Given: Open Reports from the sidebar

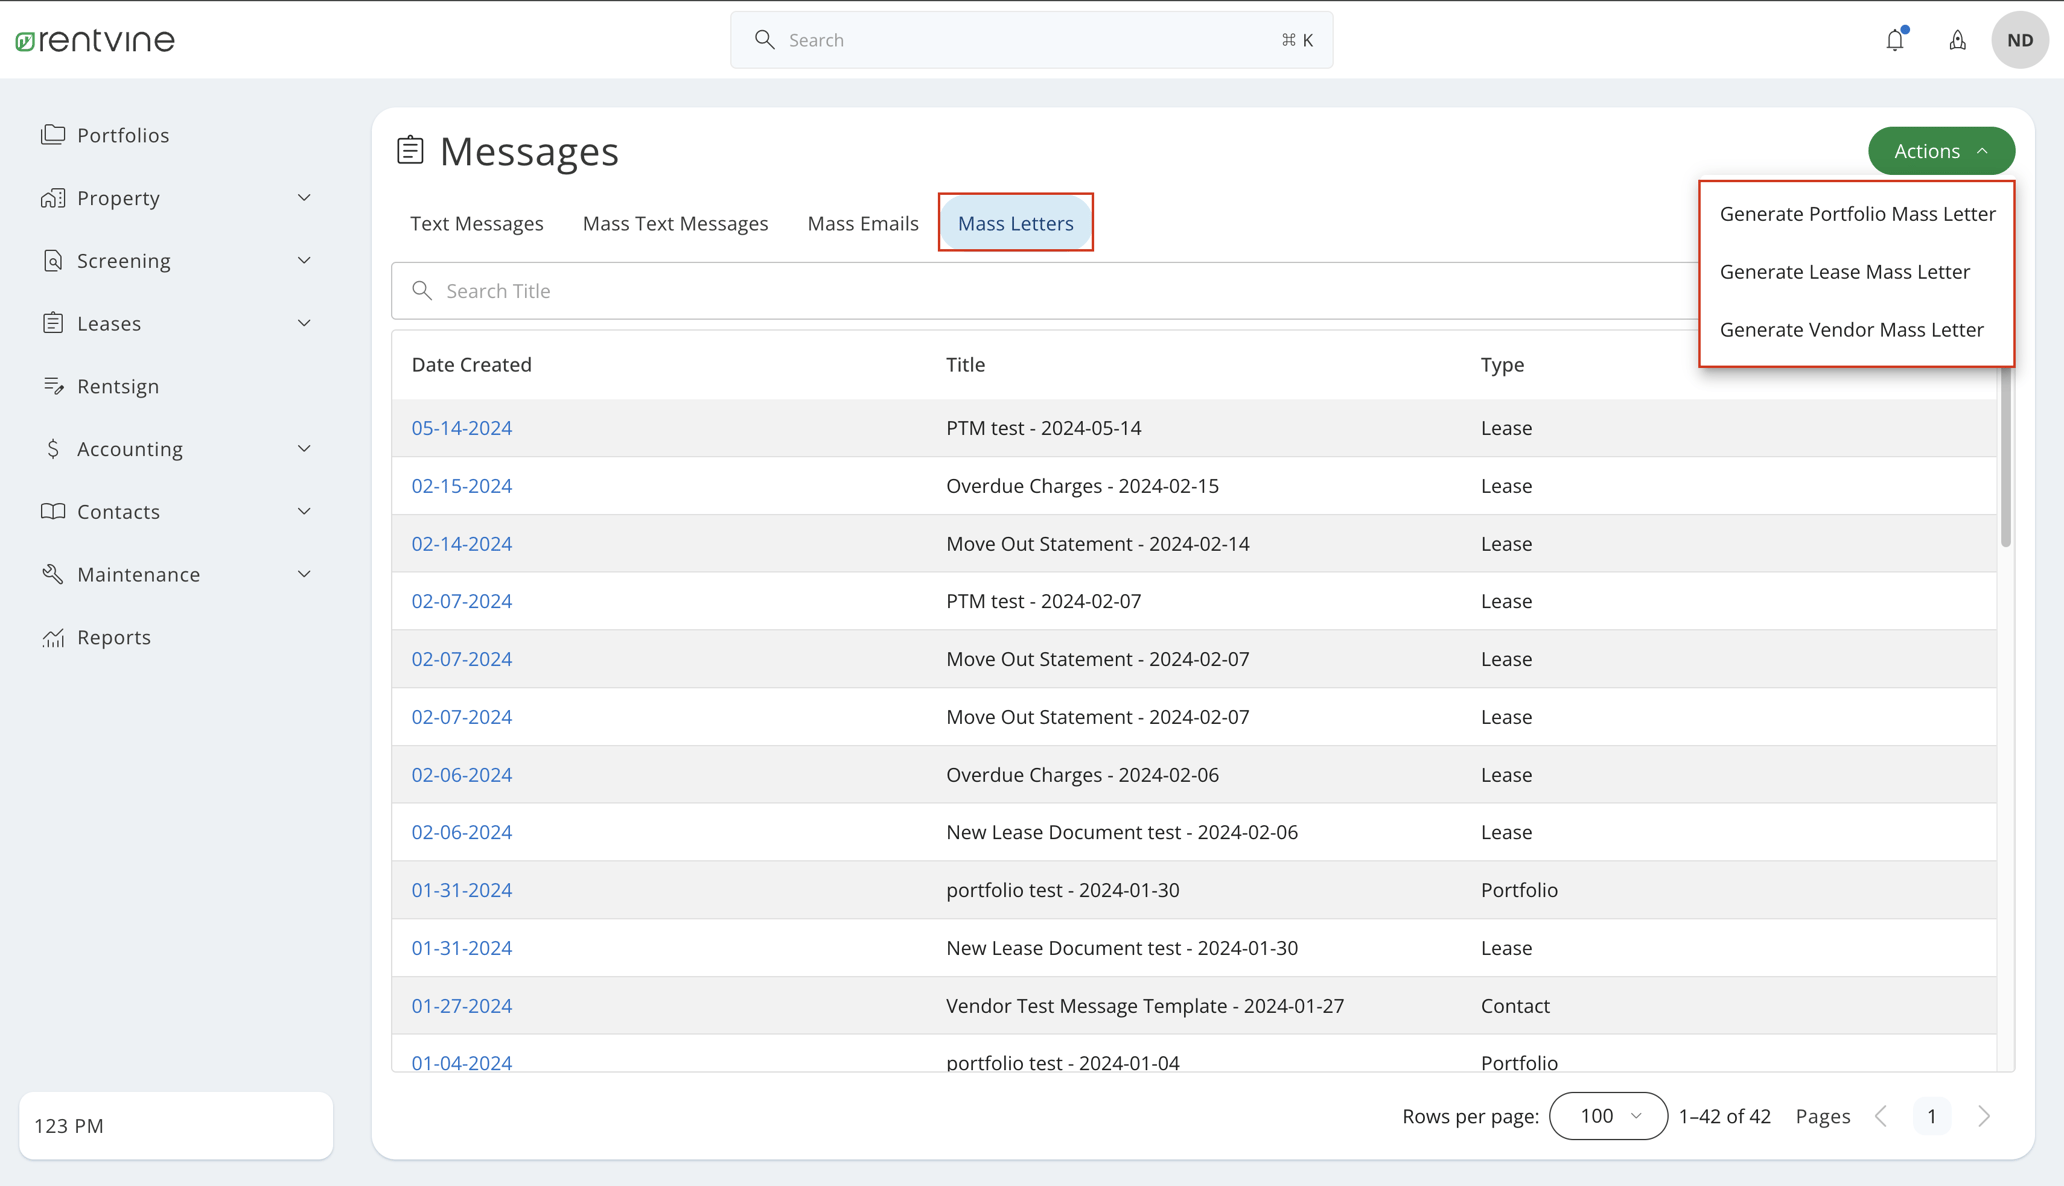Looking at the screenshot, I should (x=114, y=637).
